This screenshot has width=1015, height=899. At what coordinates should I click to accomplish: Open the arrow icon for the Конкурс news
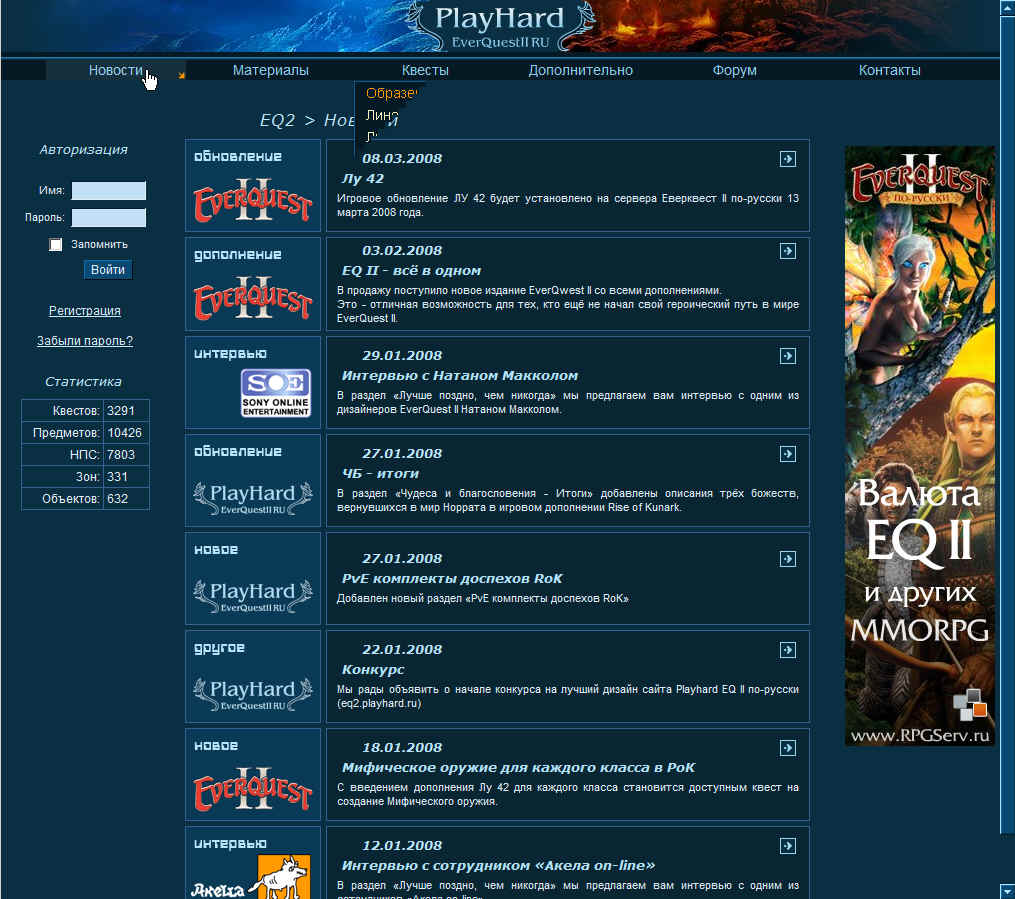[x=788, y=649]
